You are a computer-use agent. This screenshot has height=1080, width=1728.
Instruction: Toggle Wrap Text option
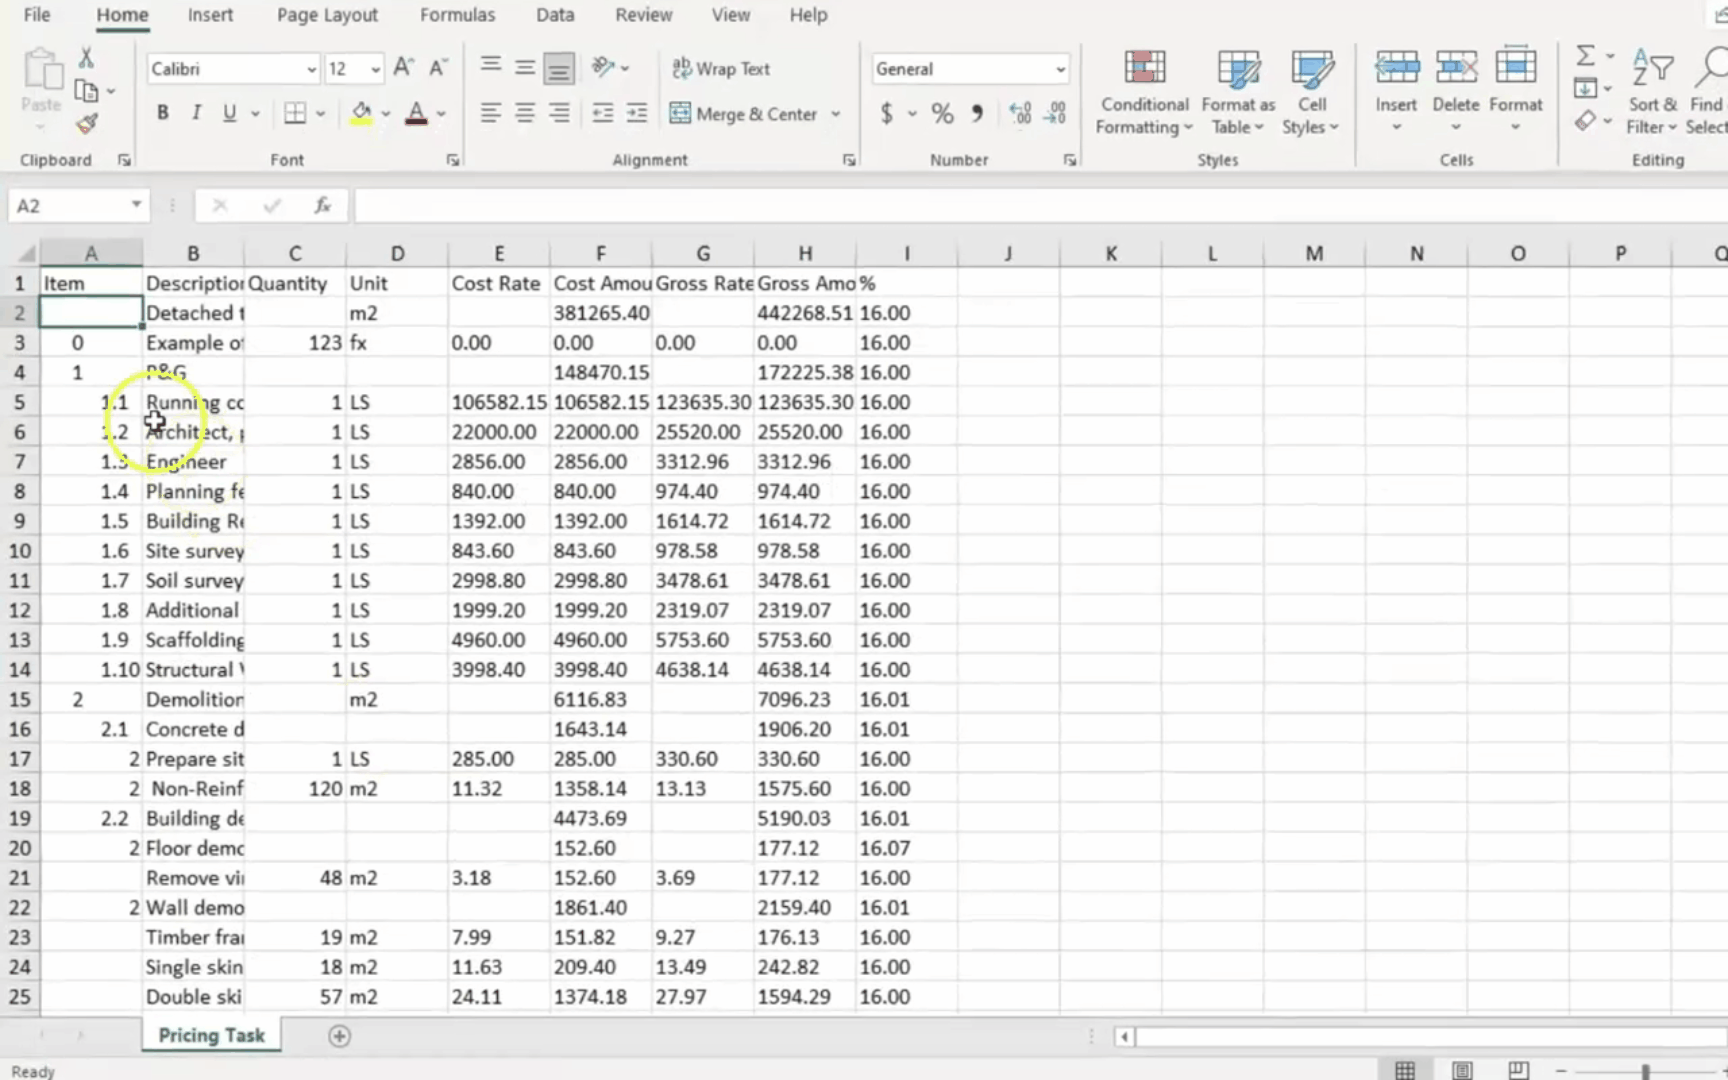point(721,69)
